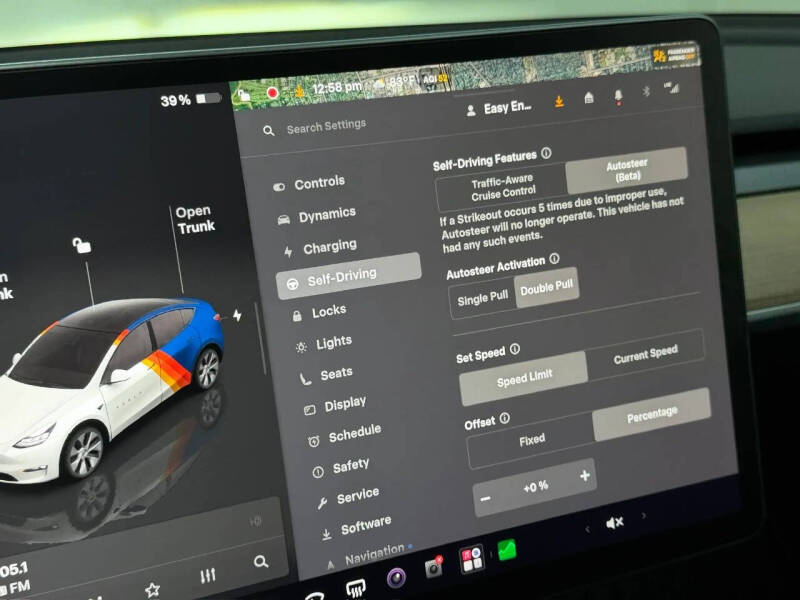Screen dimensions: 800x600
Task: Turn on rear defrost icon
Action: (x=356, y=588)
